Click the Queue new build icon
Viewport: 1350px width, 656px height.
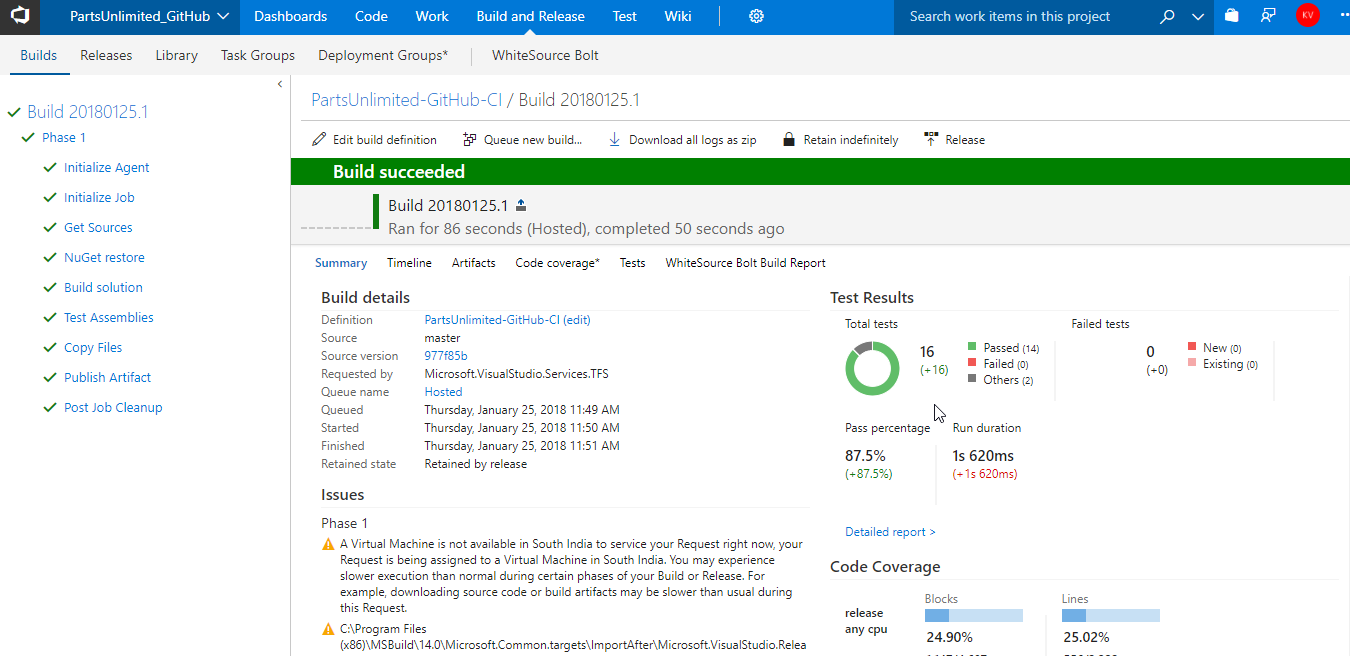tap(470, 140)
